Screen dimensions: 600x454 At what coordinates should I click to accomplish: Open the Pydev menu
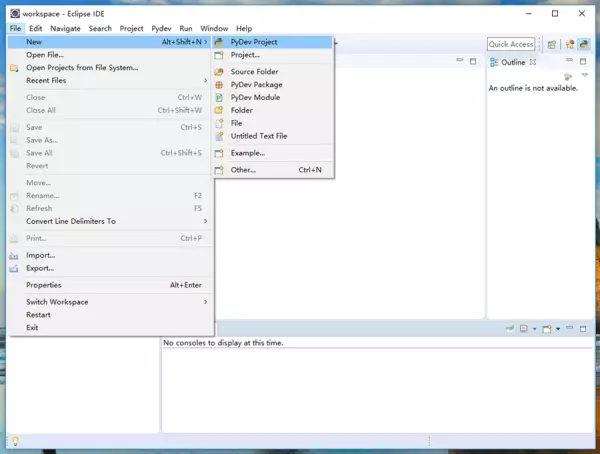pyautogui.click(x=161, y=28)
